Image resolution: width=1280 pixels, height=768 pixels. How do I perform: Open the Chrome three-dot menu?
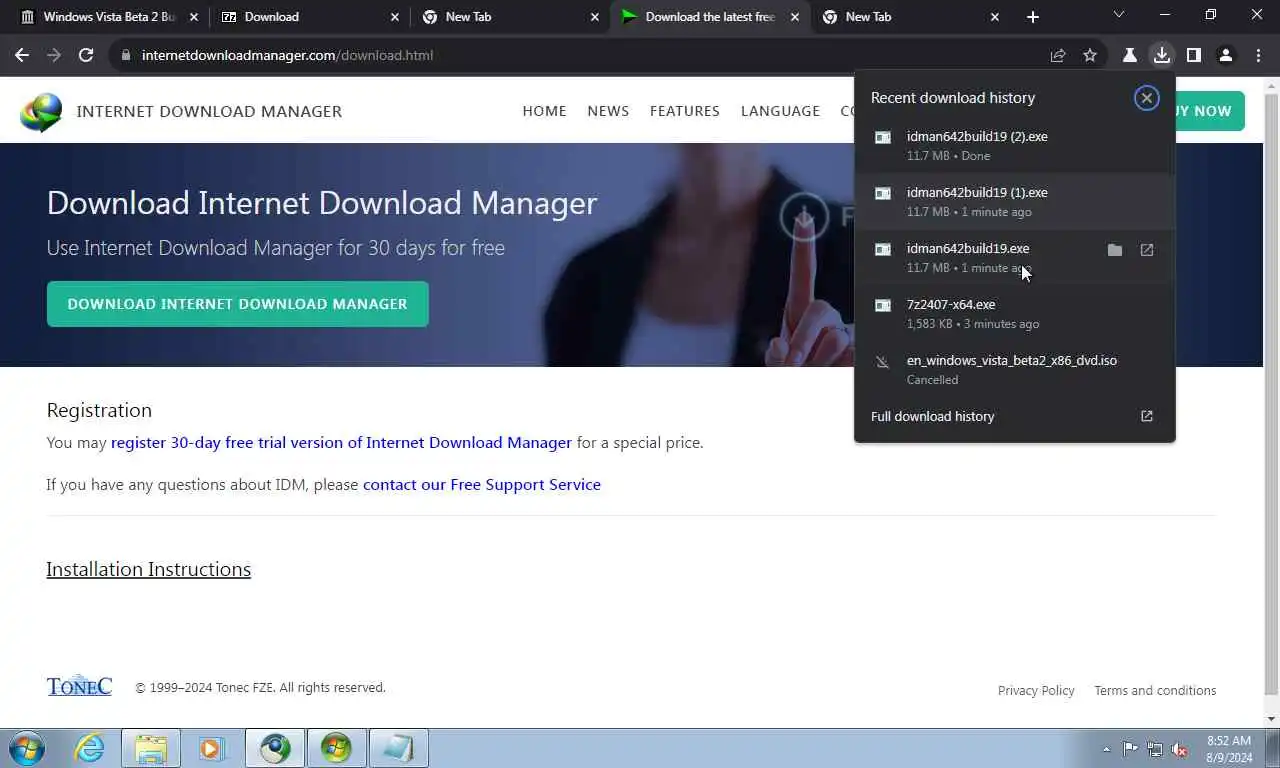pyautogui.click(x=1258, y=55)
